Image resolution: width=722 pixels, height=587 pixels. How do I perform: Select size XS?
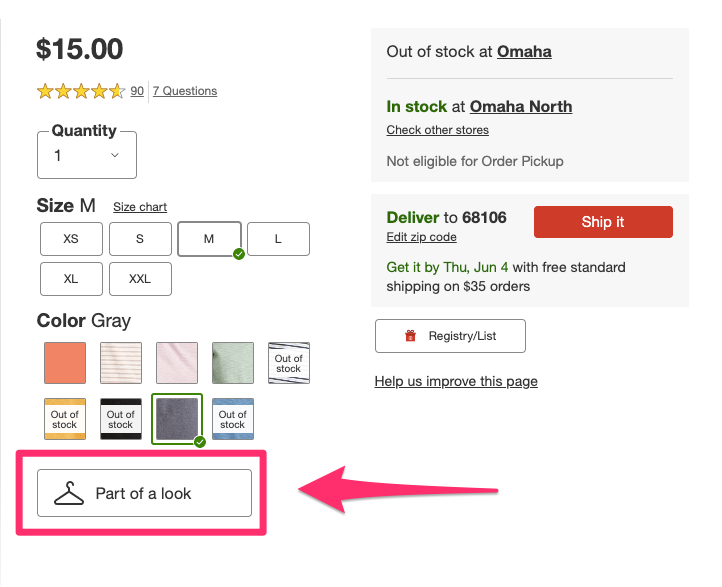(x=71, y=239)
